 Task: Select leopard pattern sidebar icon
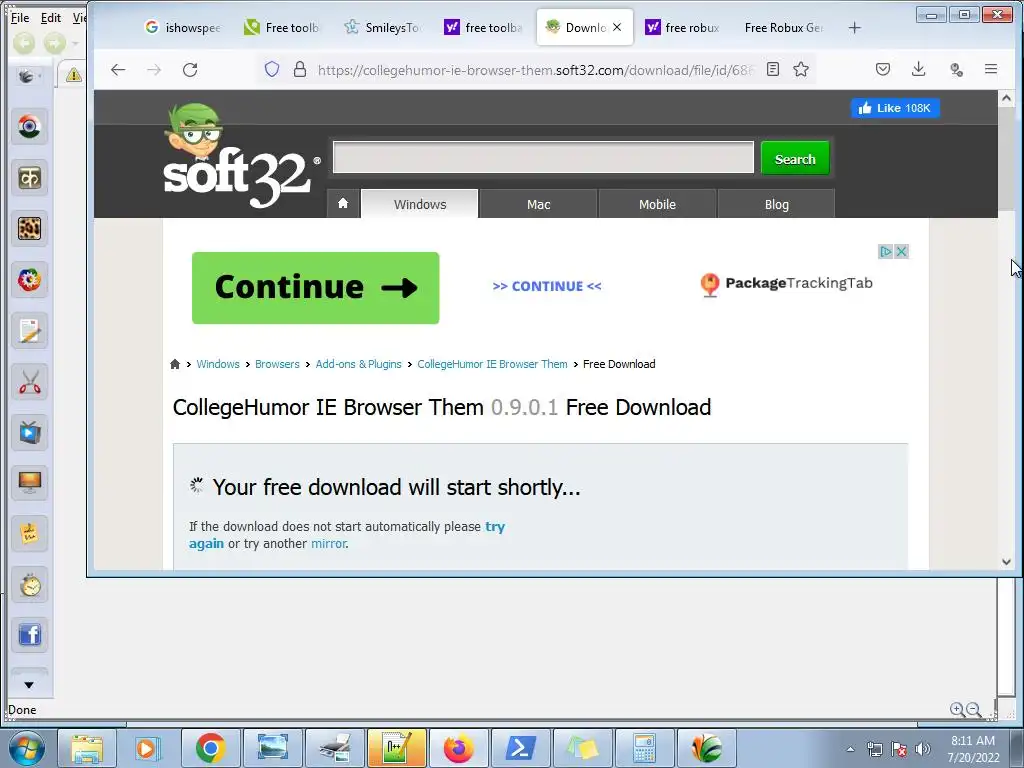[x=29, y=229]
